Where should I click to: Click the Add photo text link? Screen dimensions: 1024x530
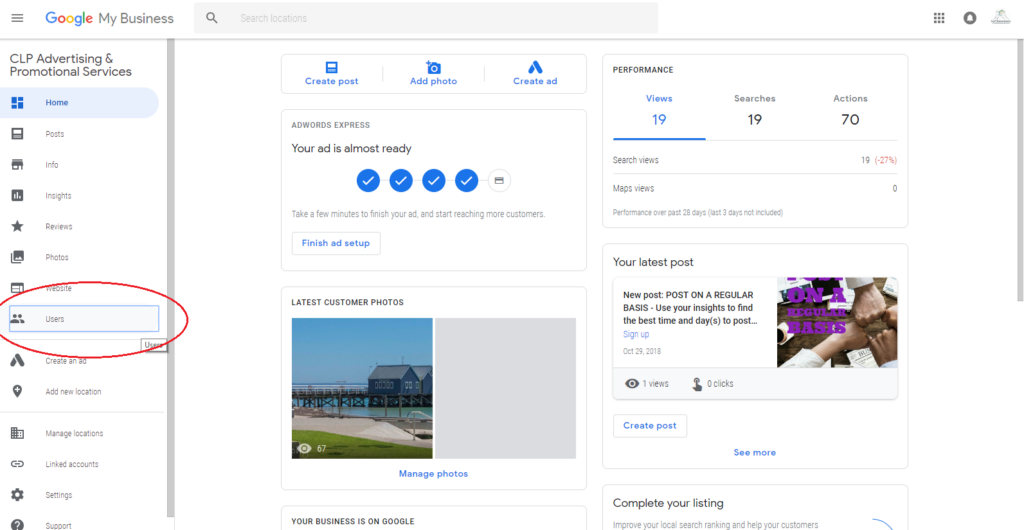(x=434, y=82)
